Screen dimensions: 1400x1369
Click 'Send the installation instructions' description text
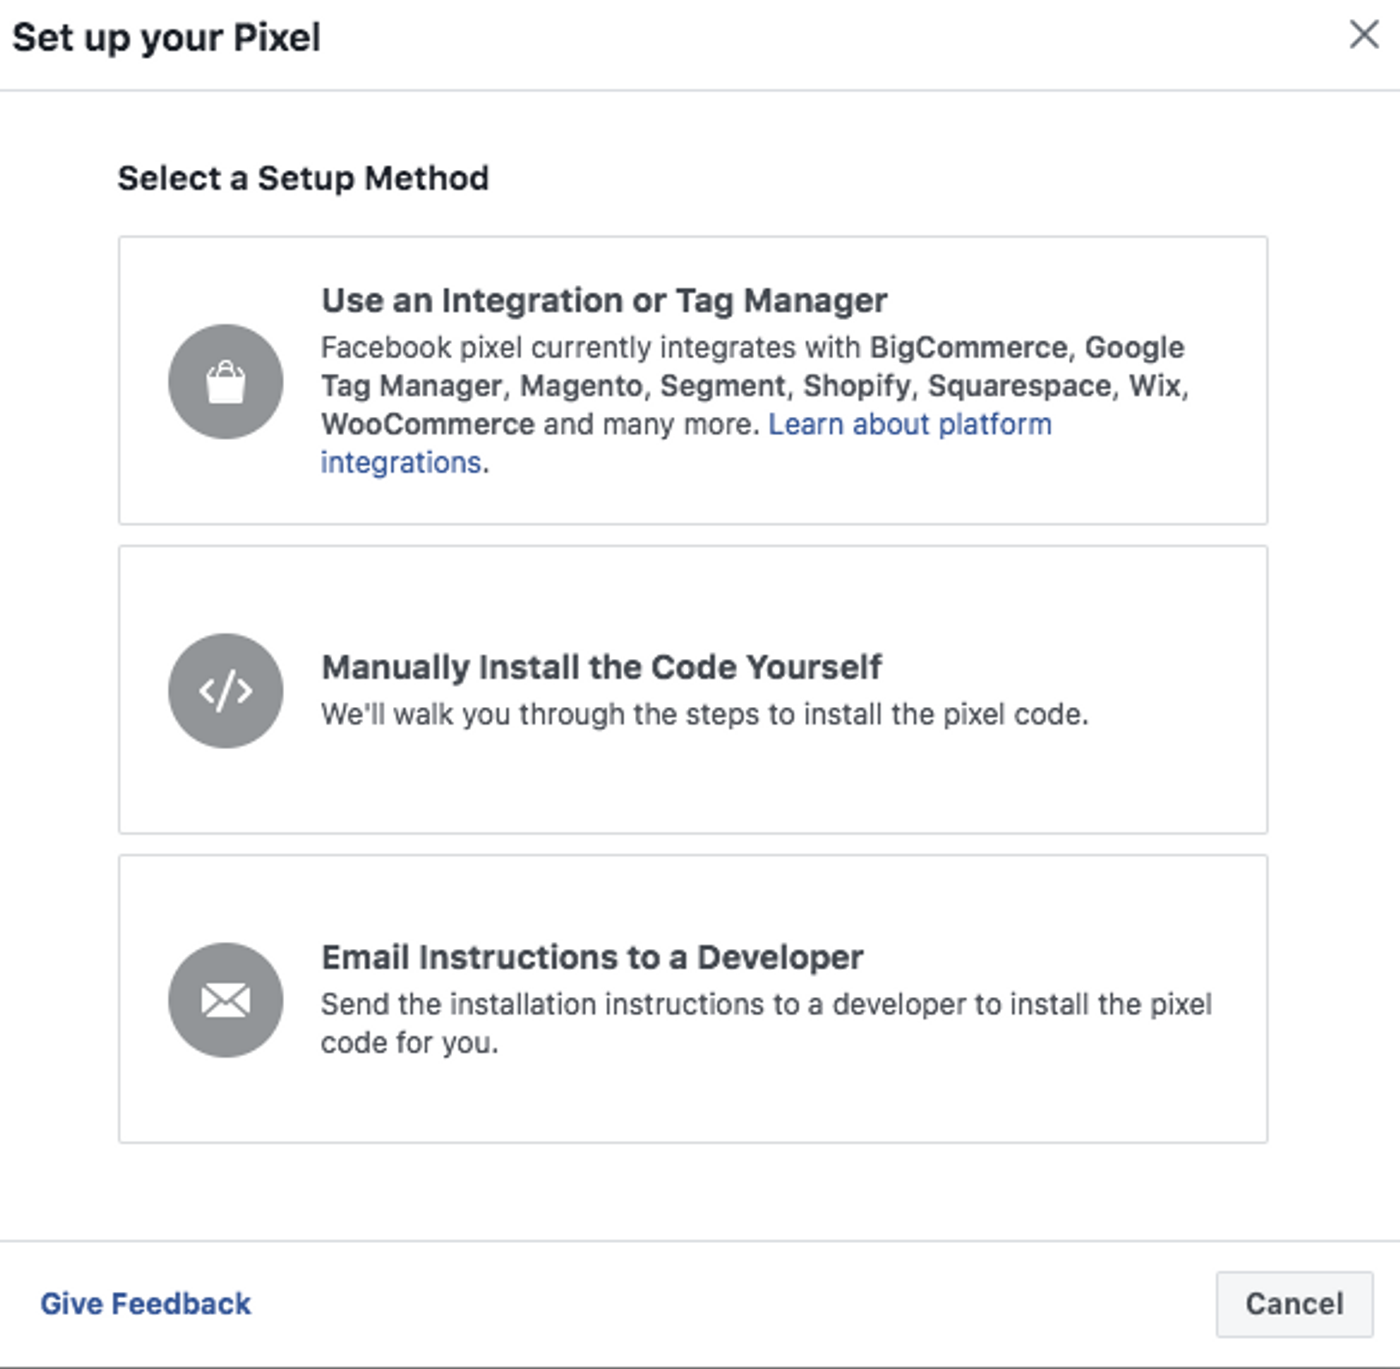click(x=766, y=1004)
